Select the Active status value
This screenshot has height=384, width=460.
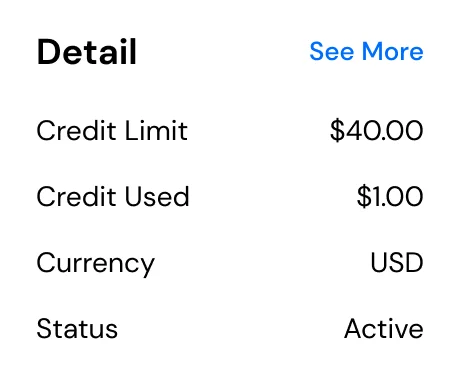(x=384, y=329)
